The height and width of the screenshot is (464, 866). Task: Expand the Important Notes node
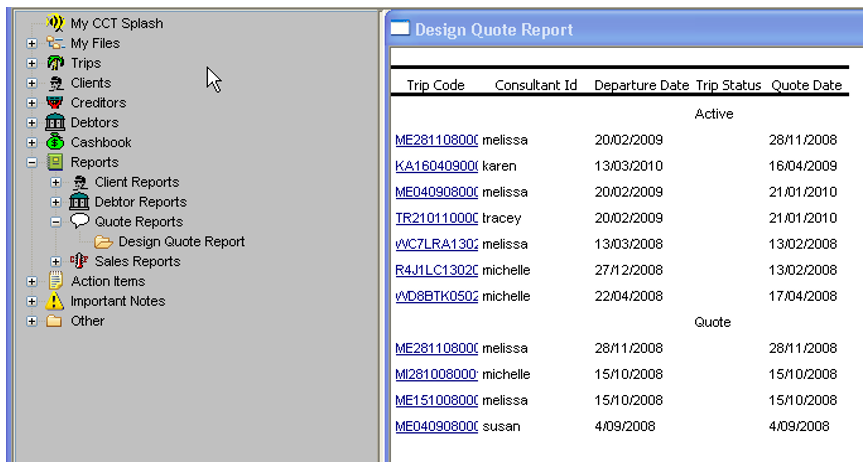[x=31, y=301]
